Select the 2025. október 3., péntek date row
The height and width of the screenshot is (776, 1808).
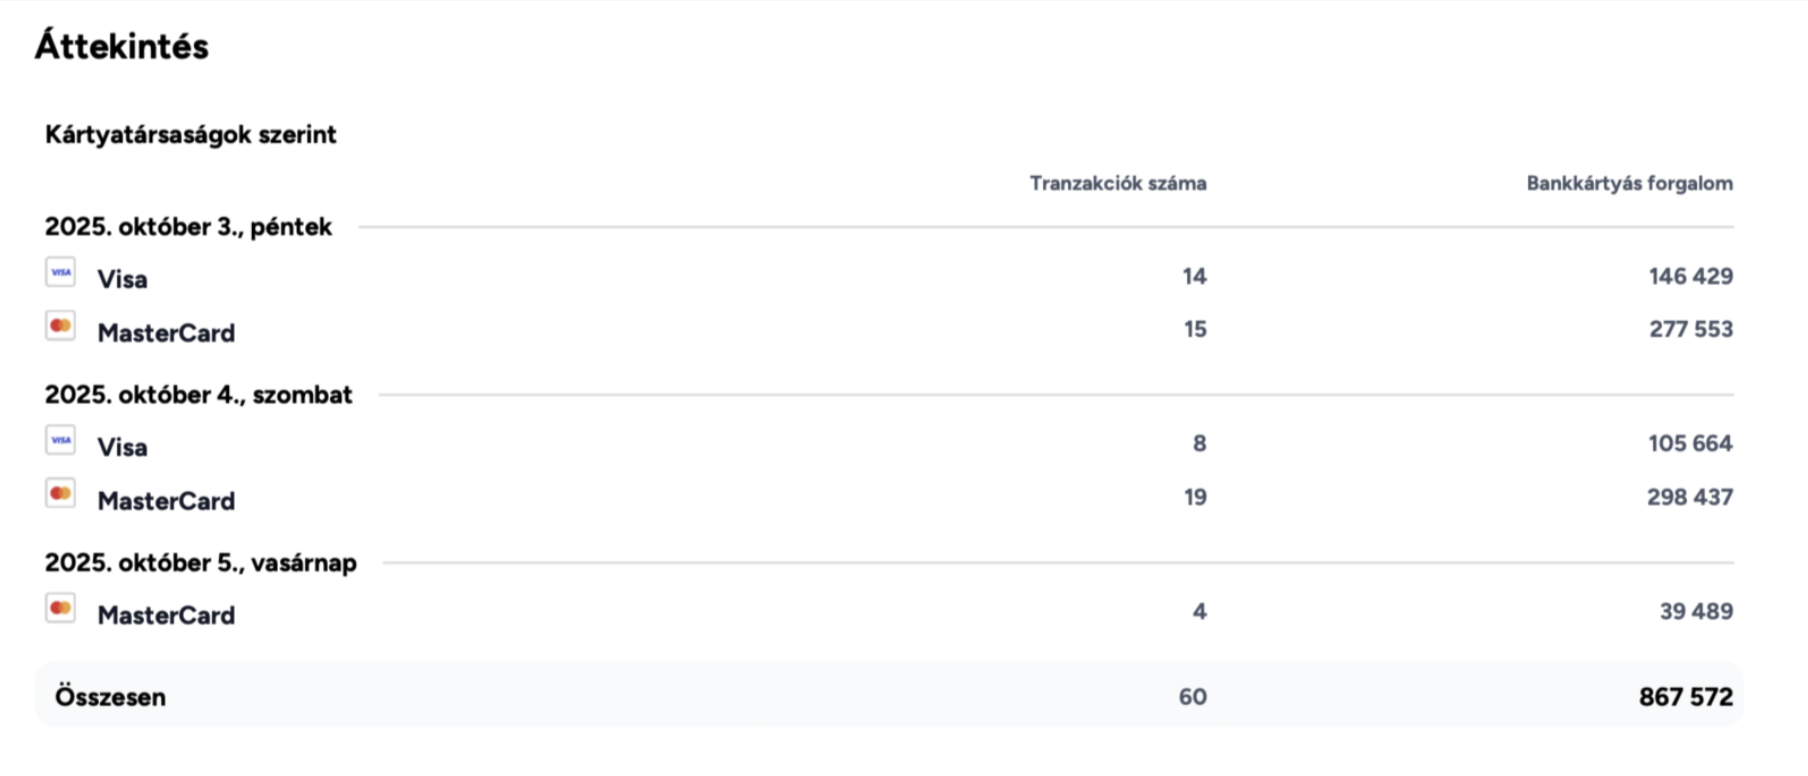click(188, 227)
